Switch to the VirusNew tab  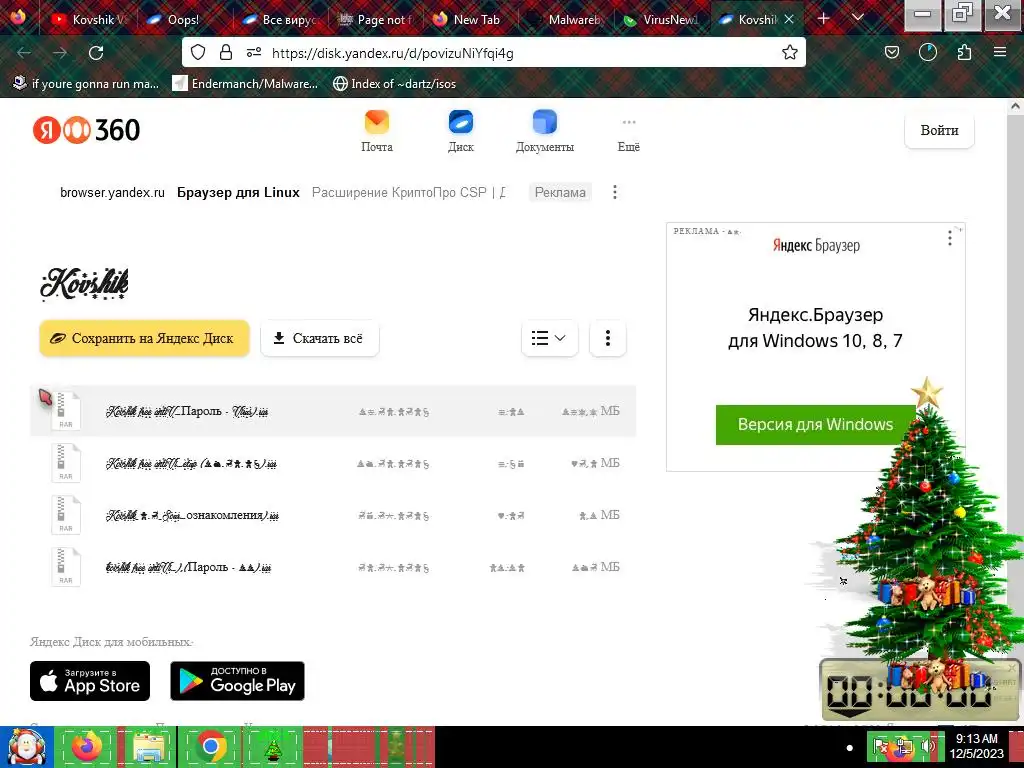point(660,20)
